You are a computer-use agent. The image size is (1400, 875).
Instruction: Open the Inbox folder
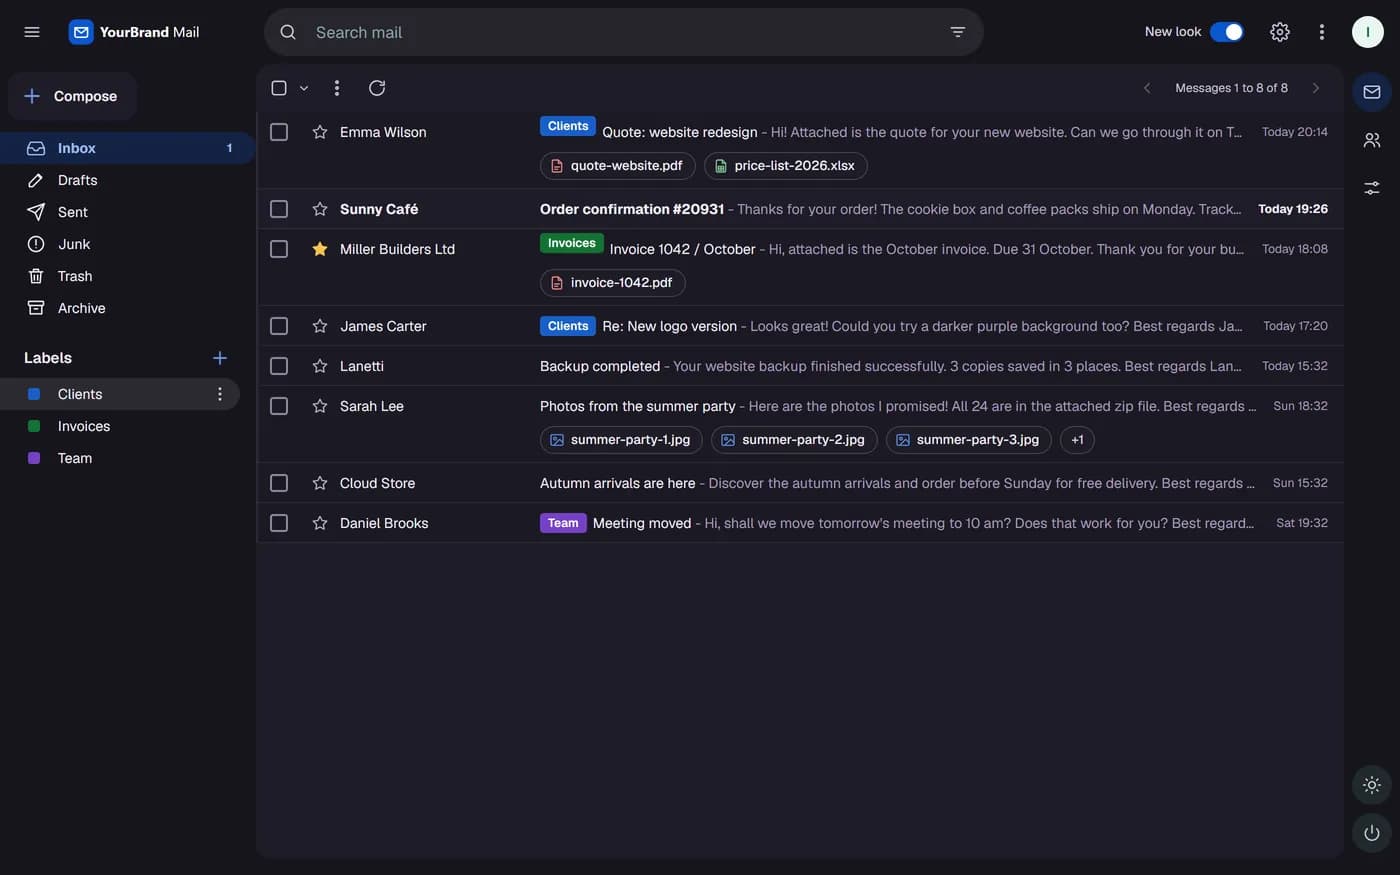128,148
